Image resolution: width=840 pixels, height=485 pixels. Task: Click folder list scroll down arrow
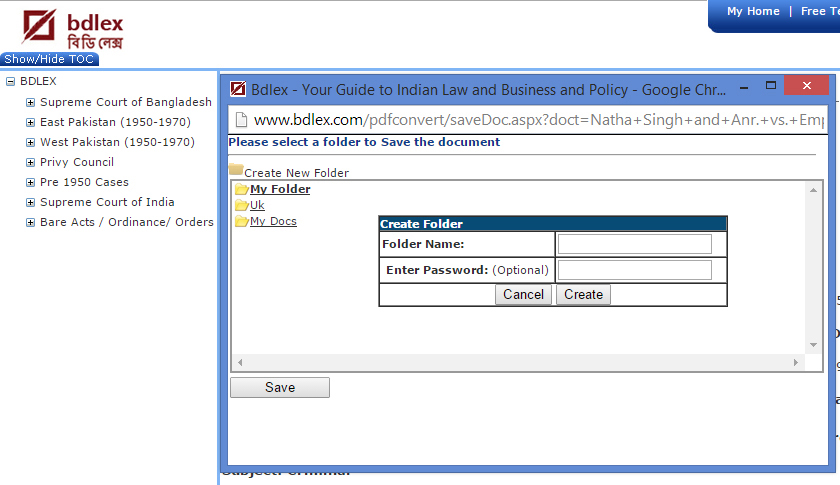(x=813, y=345)
